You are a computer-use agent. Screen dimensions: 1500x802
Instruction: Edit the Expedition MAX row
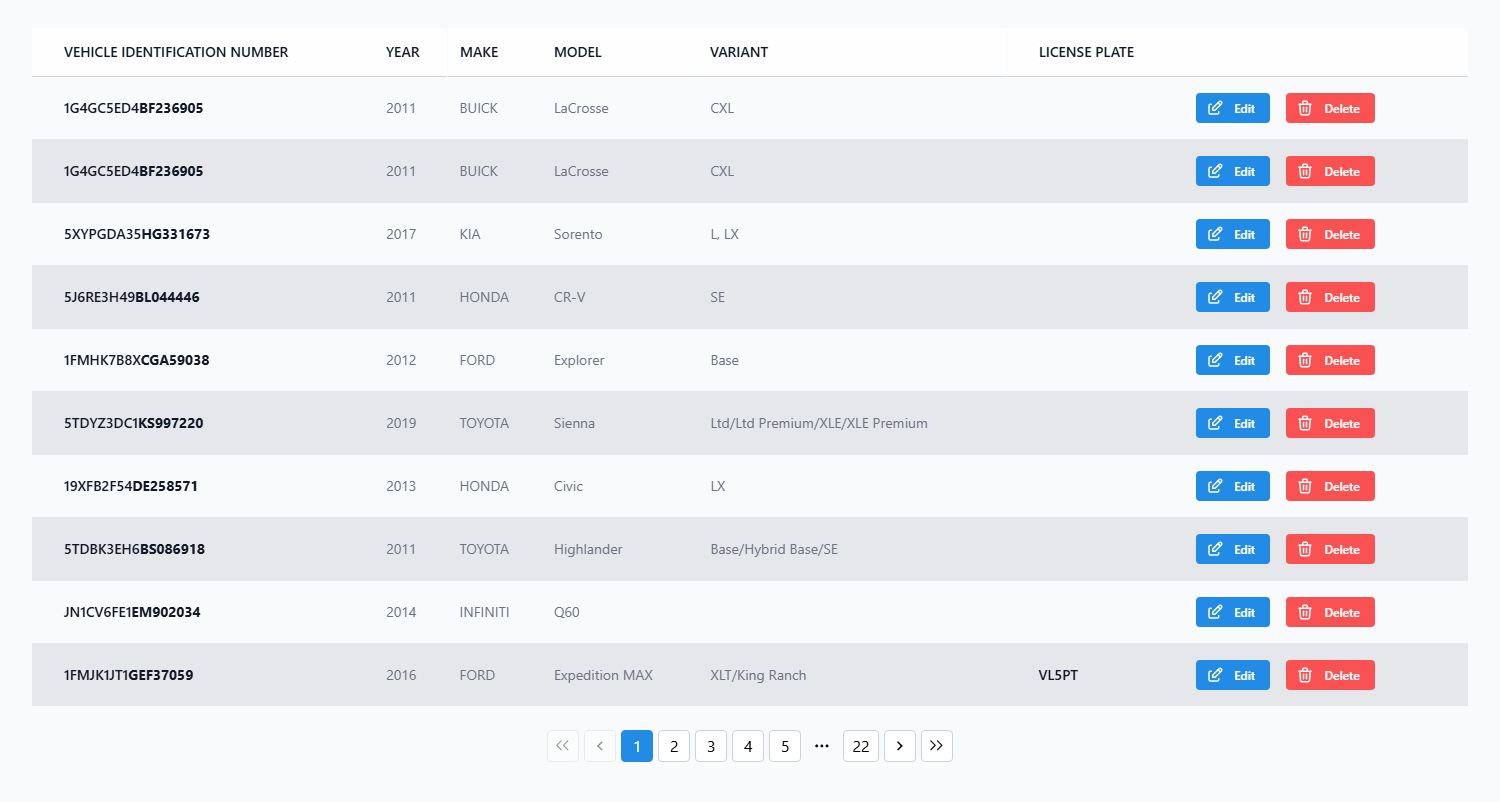(1233, 675)
